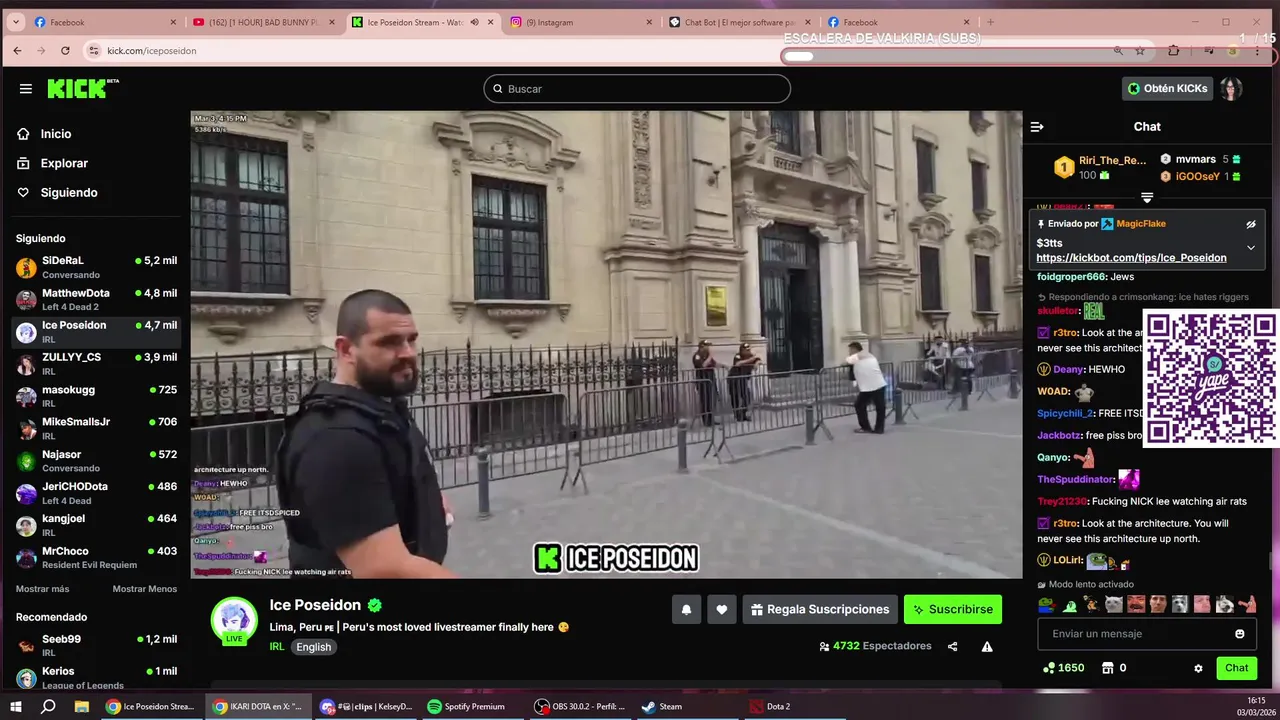Hide the pinned message from MagicFlake
The image size is (1280, 720).
1250,224
